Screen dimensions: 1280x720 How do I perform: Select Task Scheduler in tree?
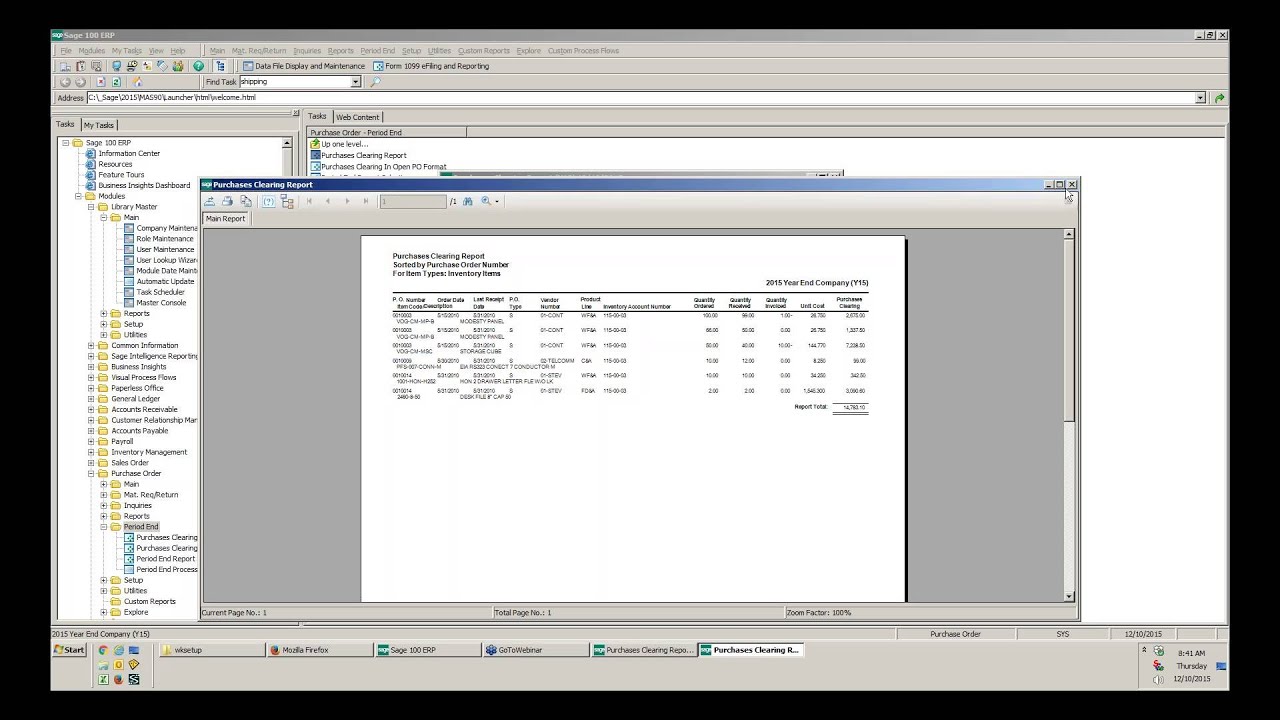(x=160, y=292)
